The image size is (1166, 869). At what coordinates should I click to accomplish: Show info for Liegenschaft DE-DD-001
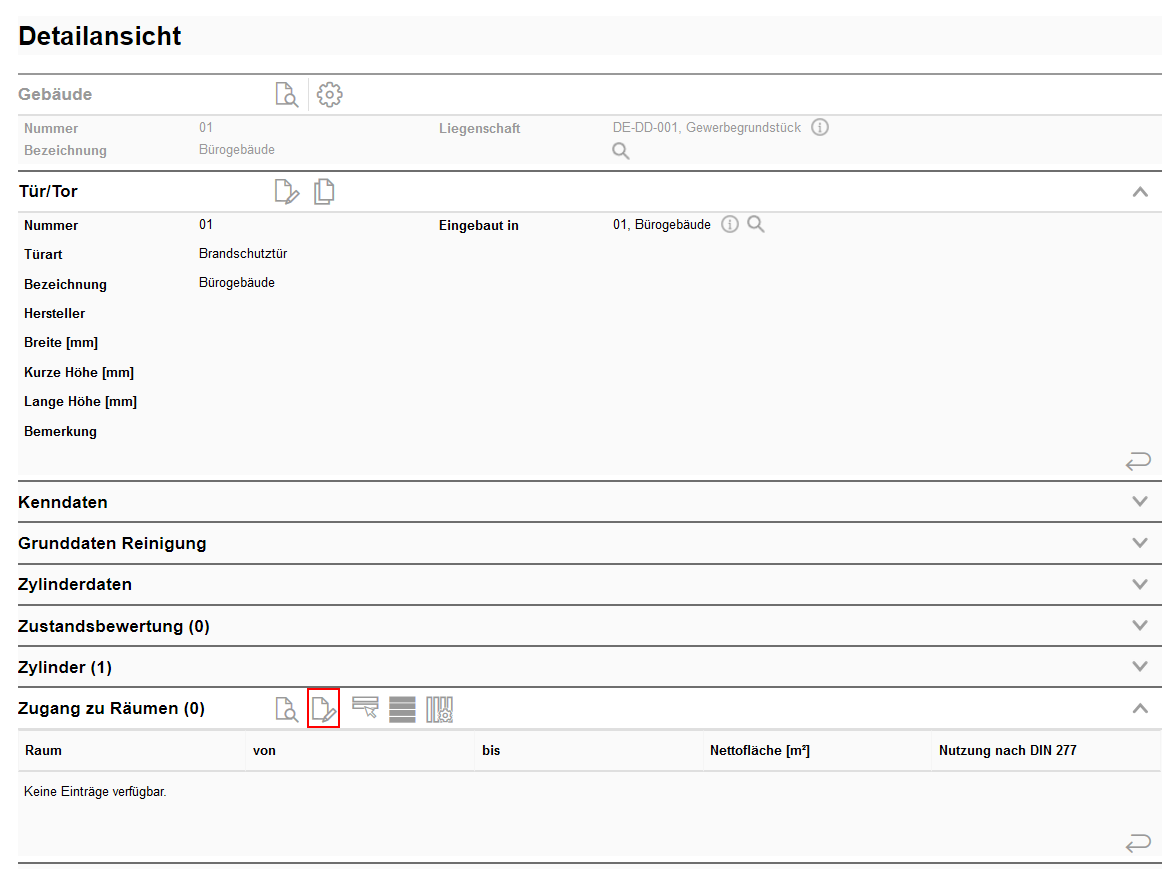pos(820,128)
